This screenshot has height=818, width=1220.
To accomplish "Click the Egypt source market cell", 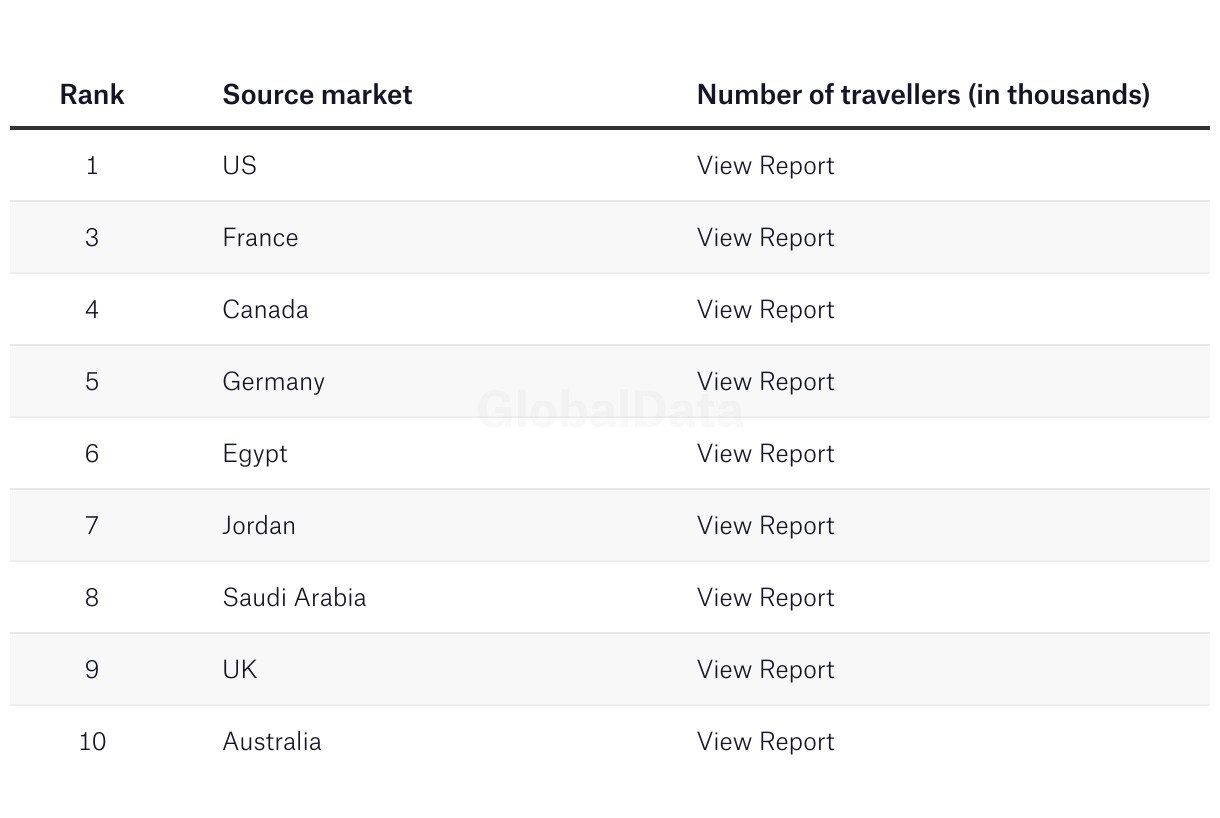I will [x=255, y=454].
